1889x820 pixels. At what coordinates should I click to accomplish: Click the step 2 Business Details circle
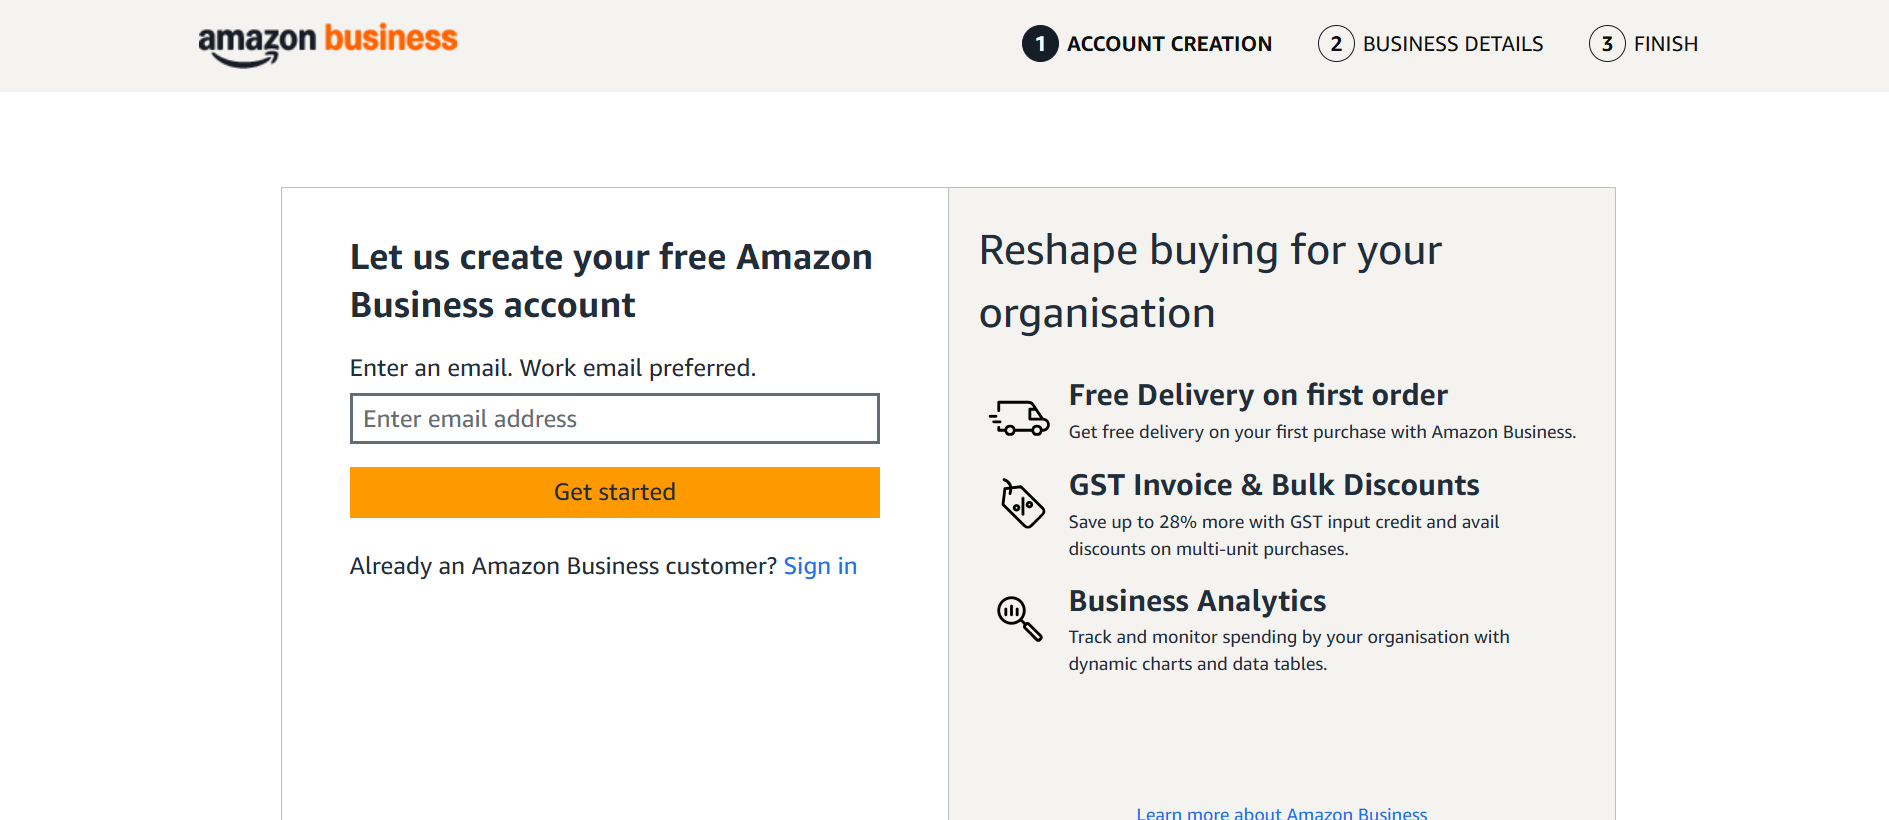1336,44
